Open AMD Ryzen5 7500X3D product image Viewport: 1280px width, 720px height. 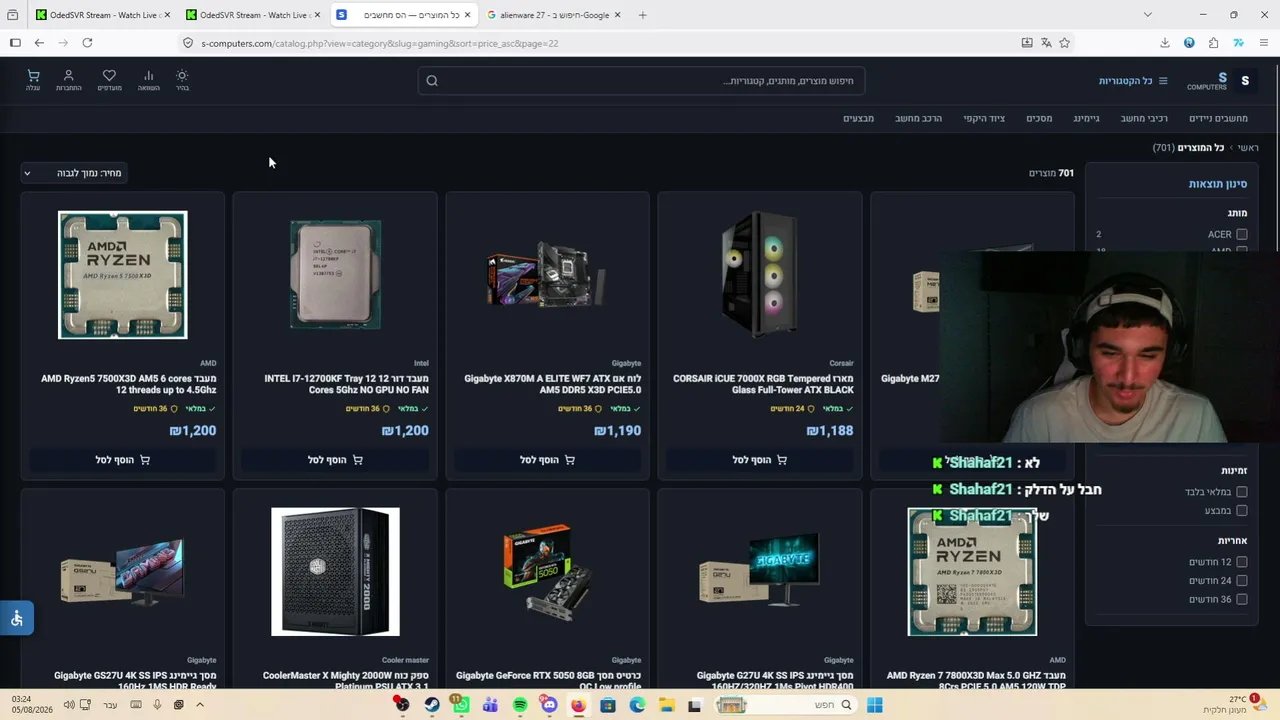point(123,275)
